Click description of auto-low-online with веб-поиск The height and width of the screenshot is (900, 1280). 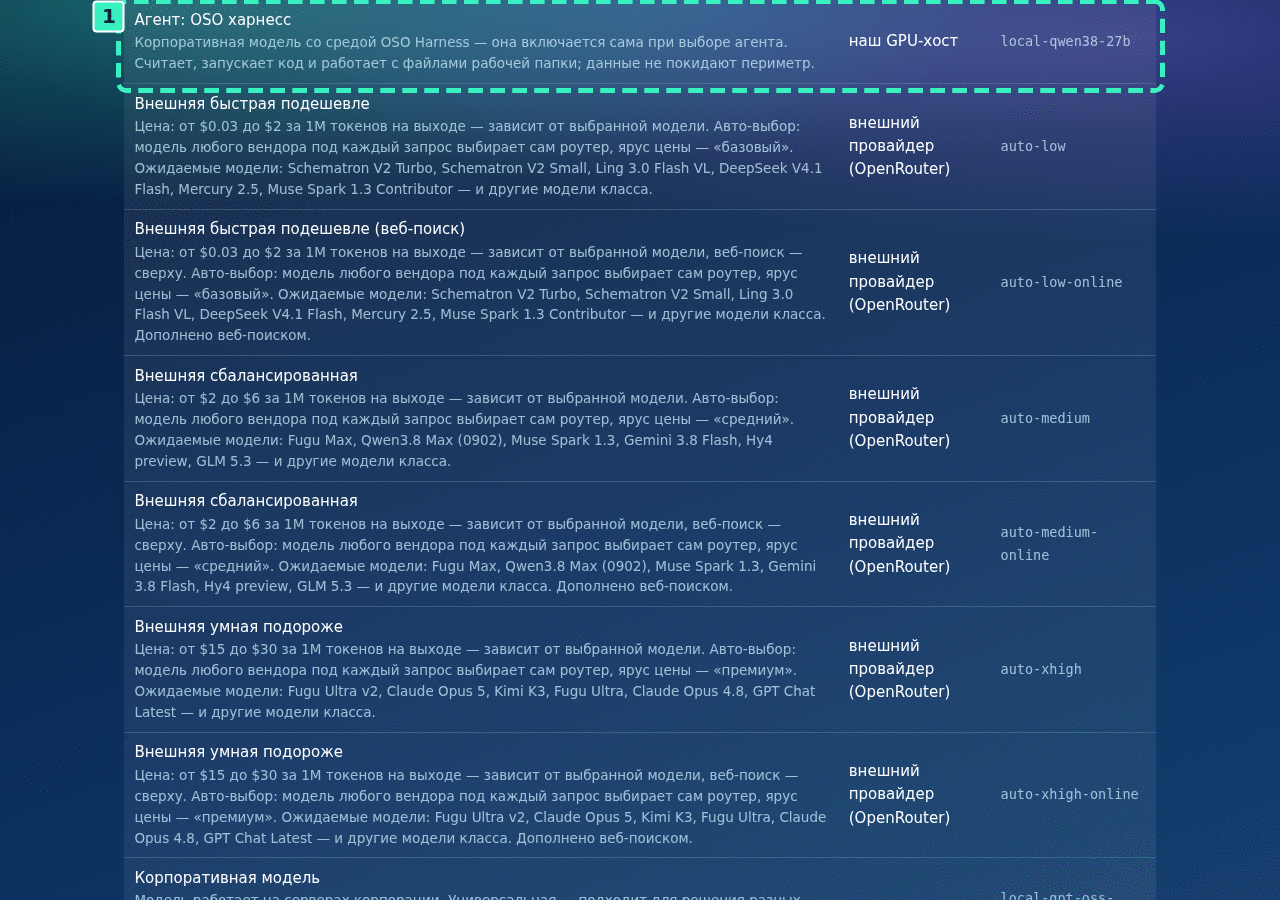[x=480, y=293]
